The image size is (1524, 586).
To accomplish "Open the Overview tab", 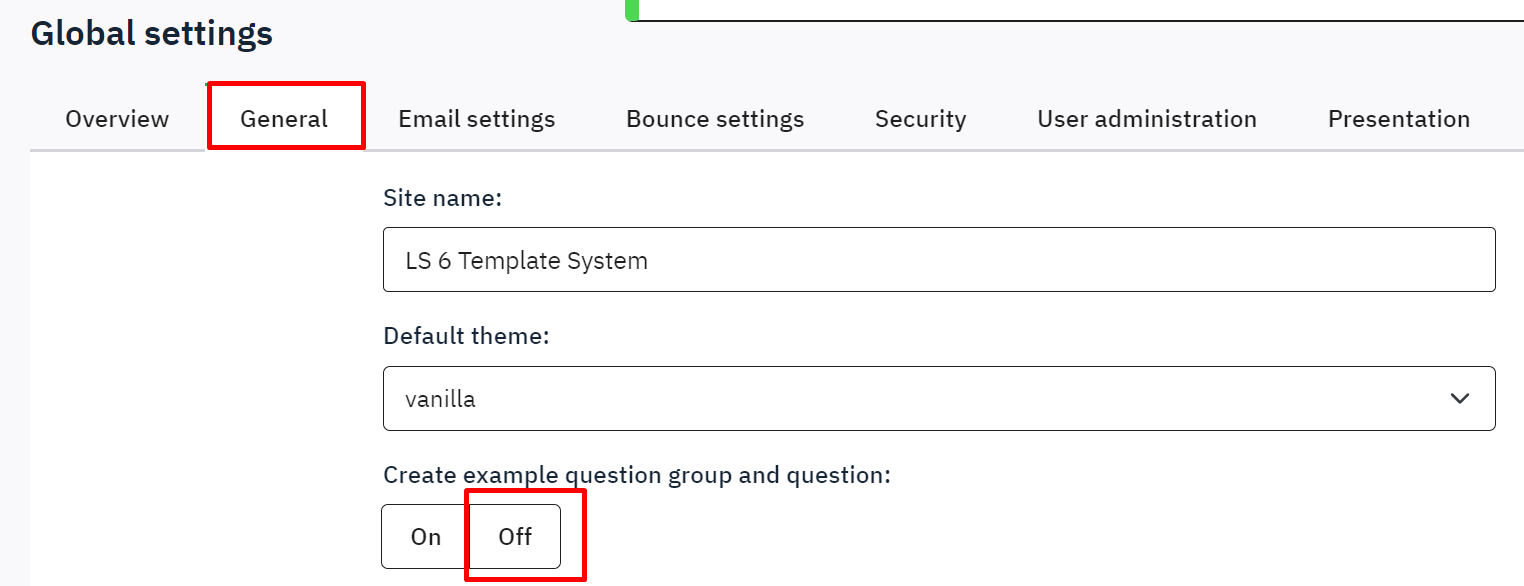I will pos(117,119).
